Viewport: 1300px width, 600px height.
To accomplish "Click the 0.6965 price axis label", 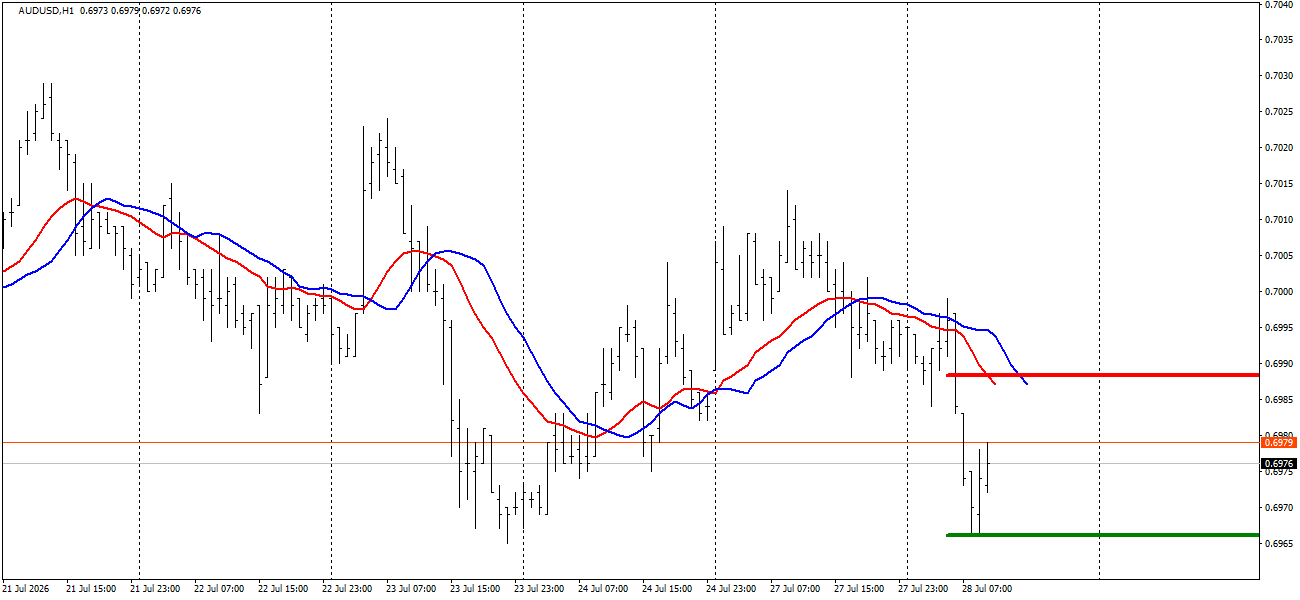I will point(1281,544).
